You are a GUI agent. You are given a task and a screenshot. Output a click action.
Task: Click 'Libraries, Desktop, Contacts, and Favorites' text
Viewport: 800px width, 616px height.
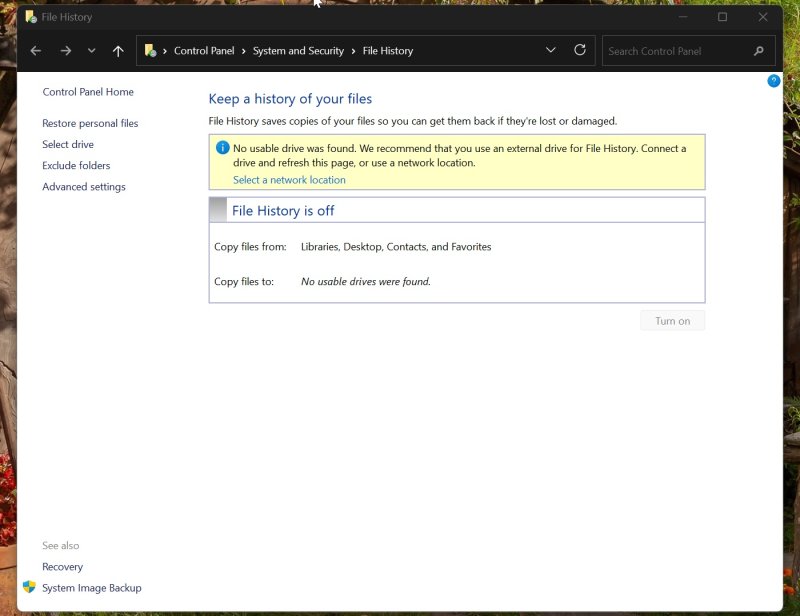click(396, 247)
